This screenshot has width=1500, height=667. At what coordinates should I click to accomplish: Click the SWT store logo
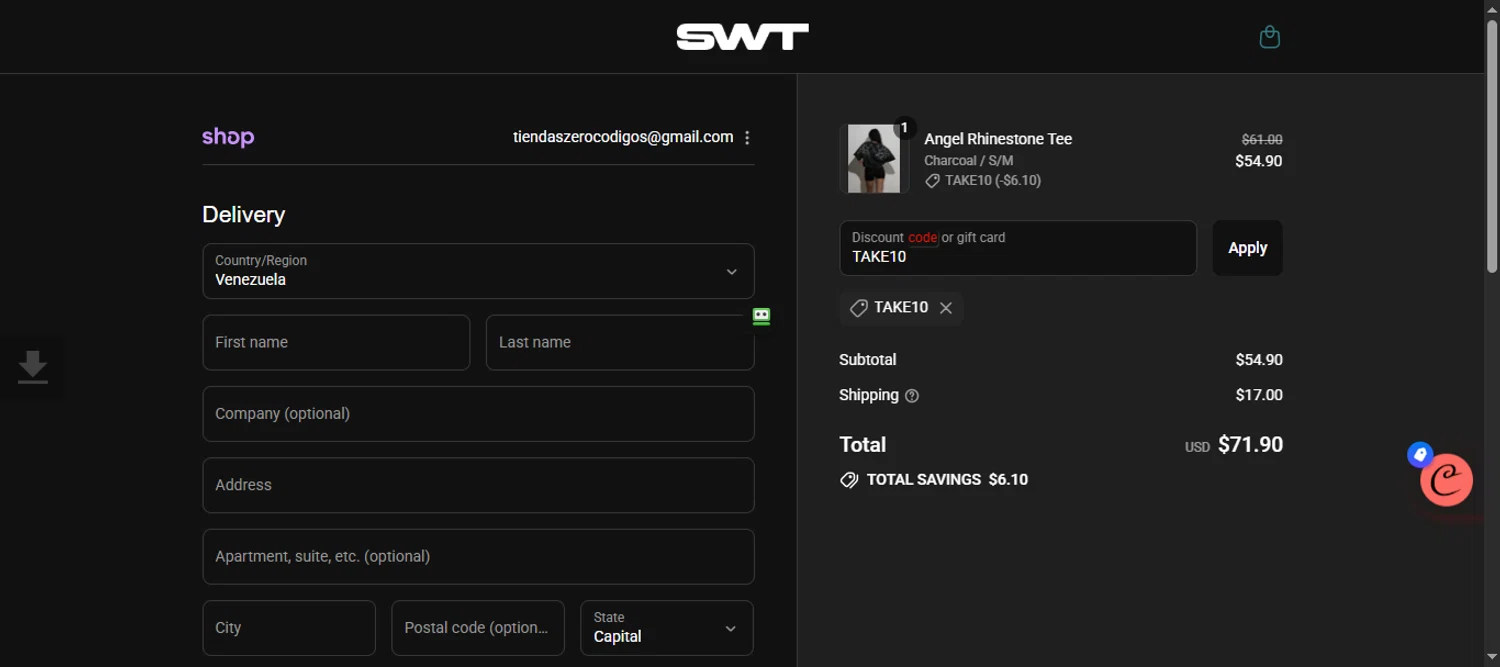coord(742,37)
